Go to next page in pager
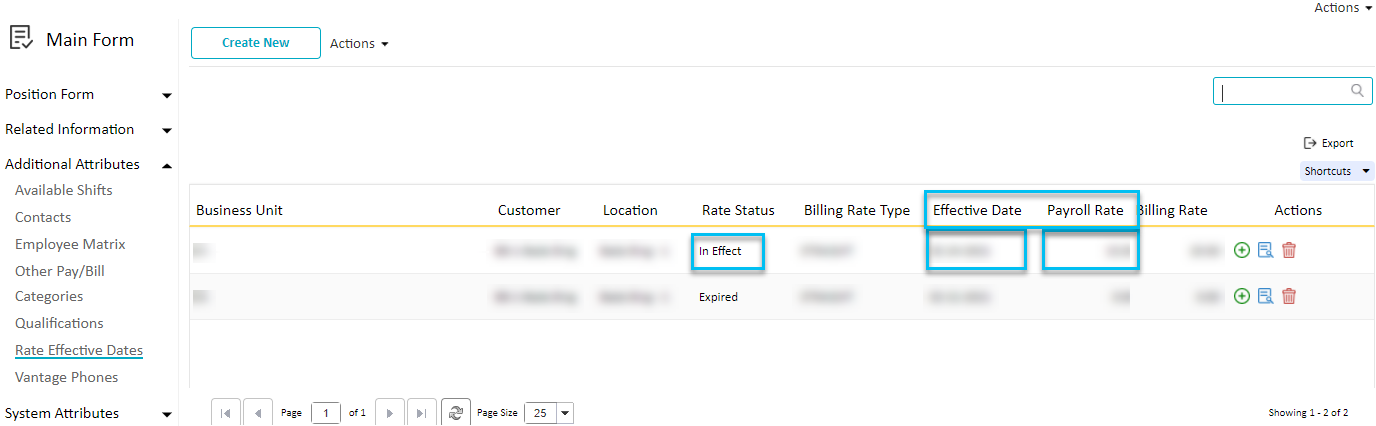This screenshot has height=426, width=1376. coord(389,413)
